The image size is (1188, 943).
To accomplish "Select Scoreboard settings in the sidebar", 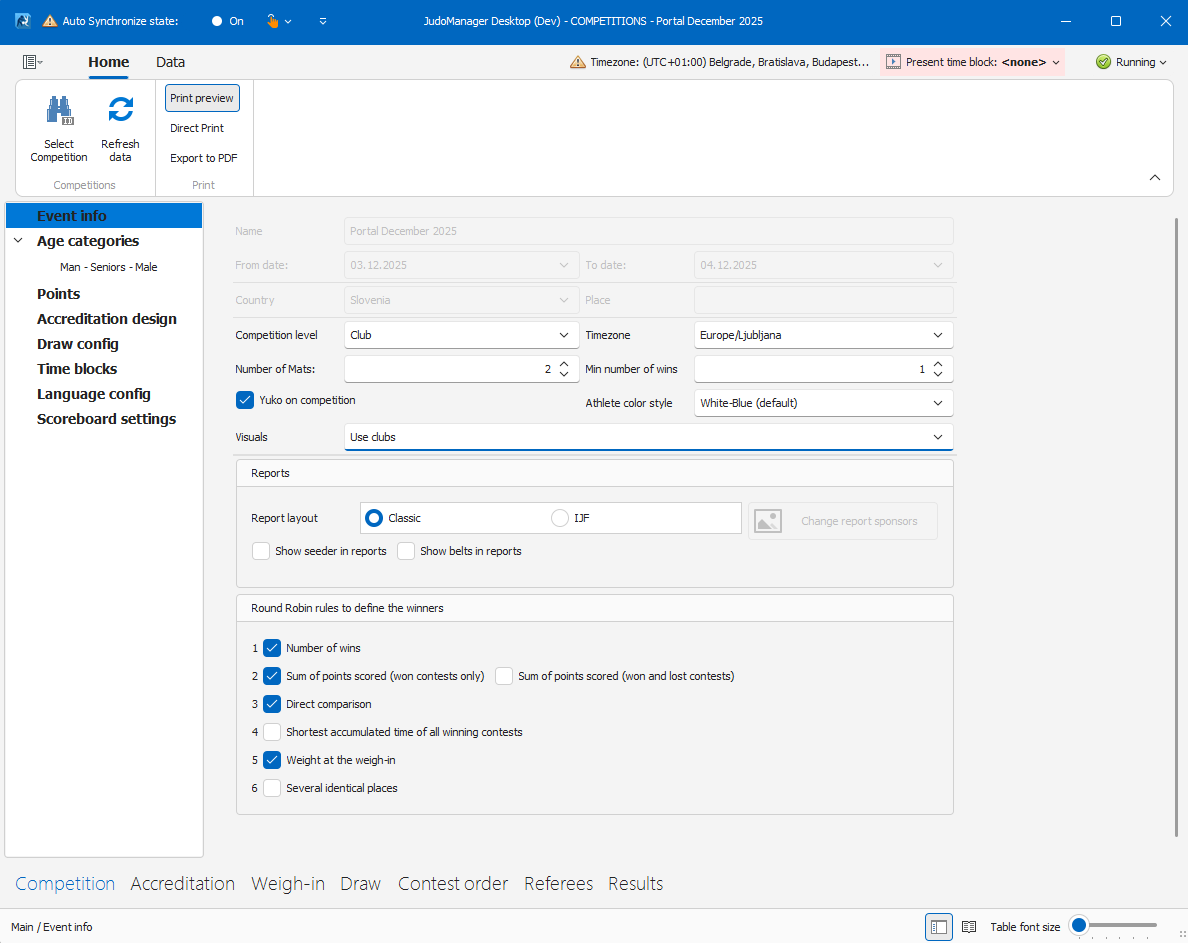I will pyautogui.click(x=106, y=419).
